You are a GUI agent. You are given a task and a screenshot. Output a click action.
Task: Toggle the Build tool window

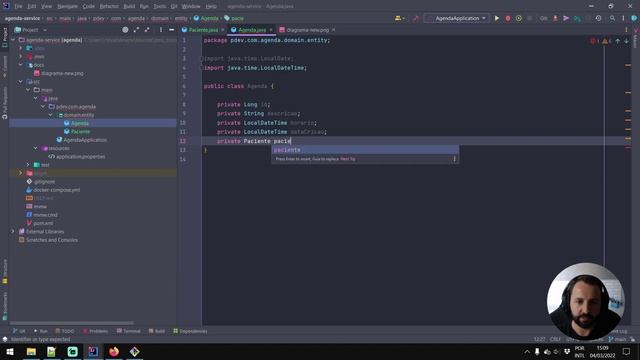click(157, 331)
